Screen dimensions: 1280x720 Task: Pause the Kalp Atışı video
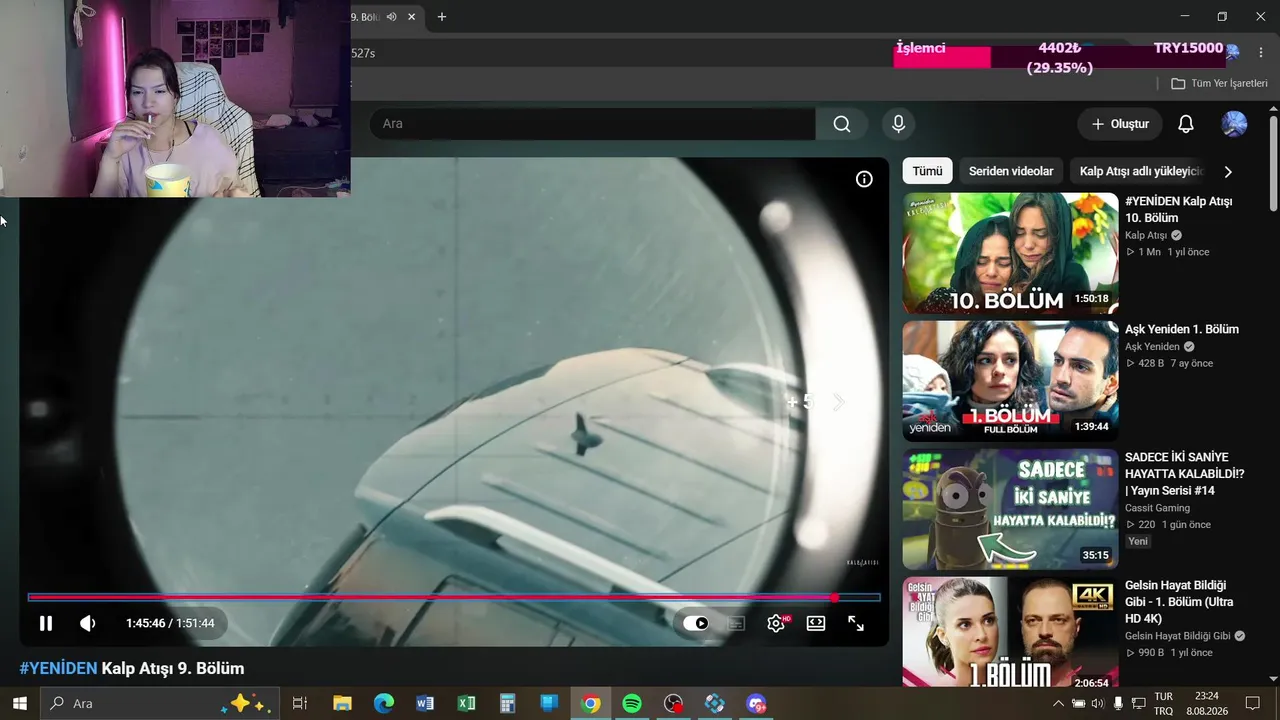(46, 623)
